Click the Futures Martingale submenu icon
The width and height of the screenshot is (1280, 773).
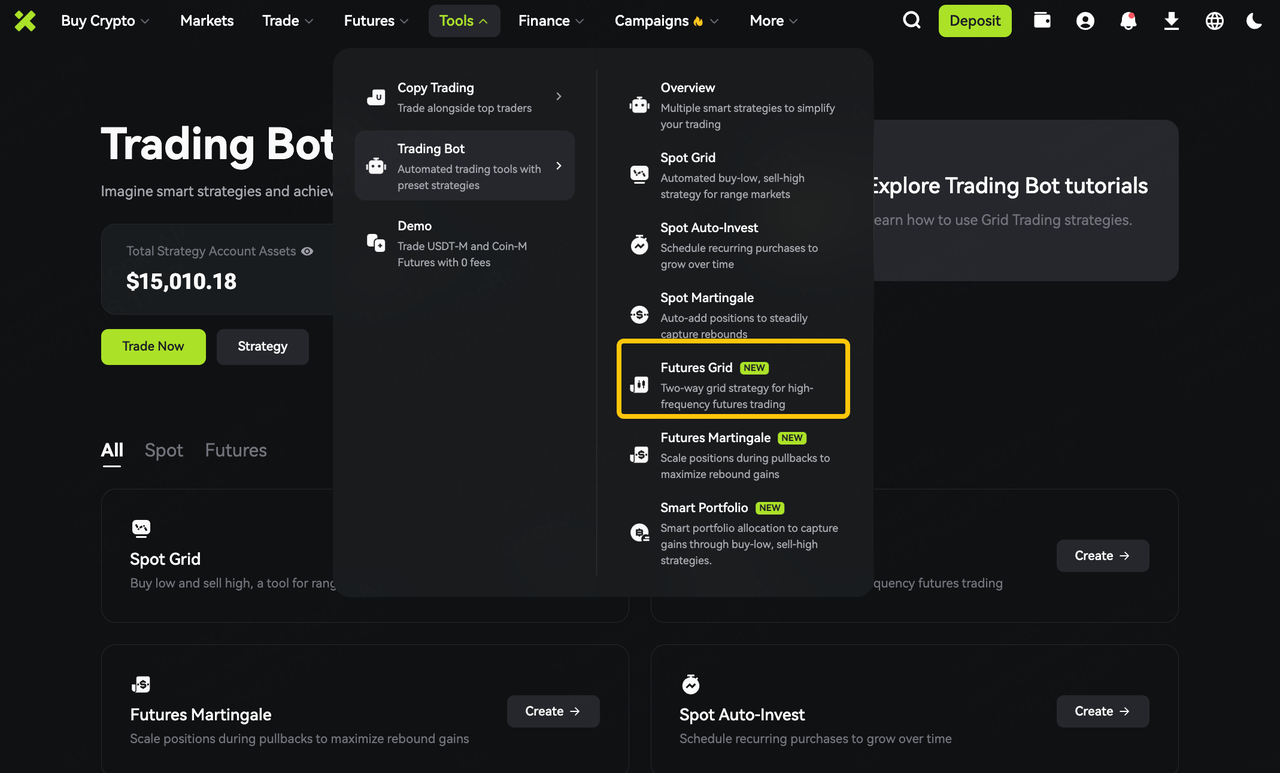639,455
